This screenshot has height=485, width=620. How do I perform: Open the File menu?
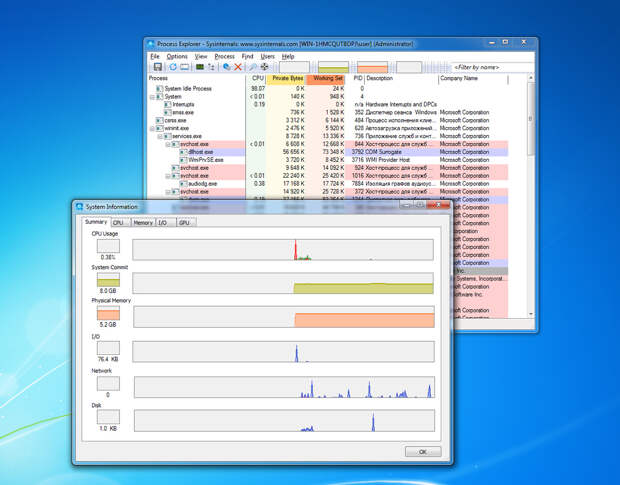[155, 57]
